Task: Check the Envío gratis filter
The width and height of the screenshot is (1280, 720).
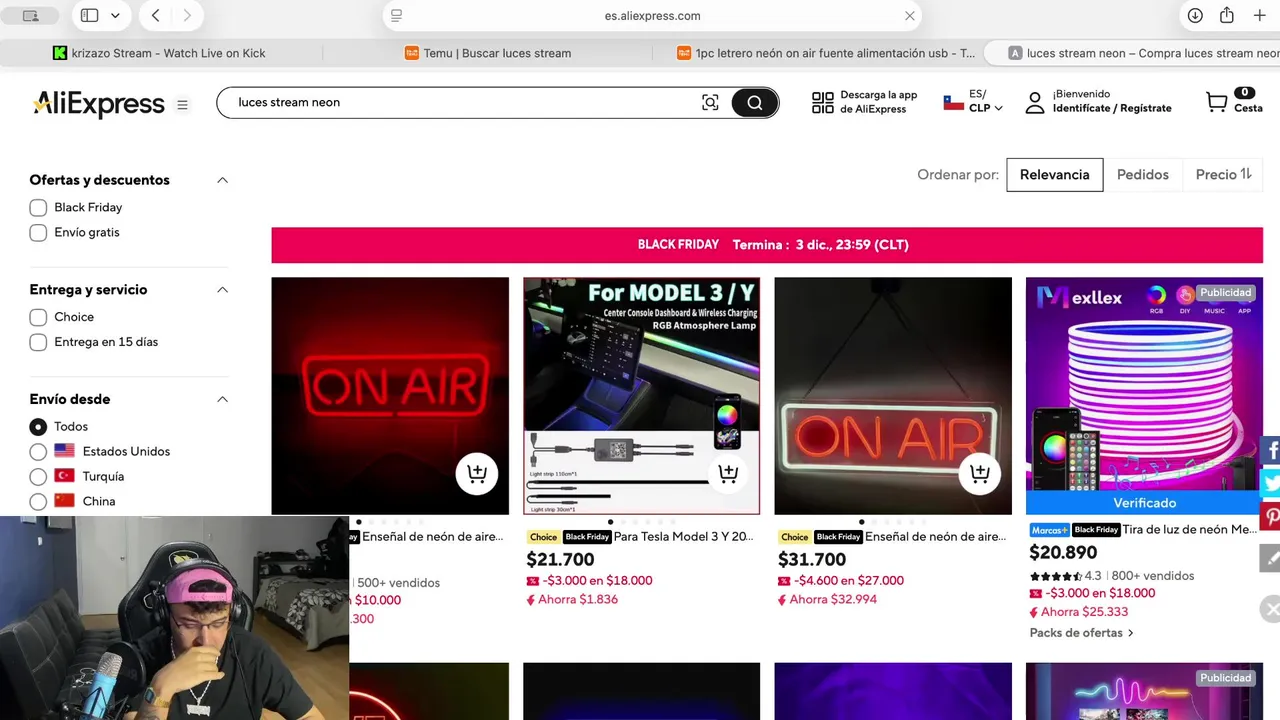Action: point(38,233)
